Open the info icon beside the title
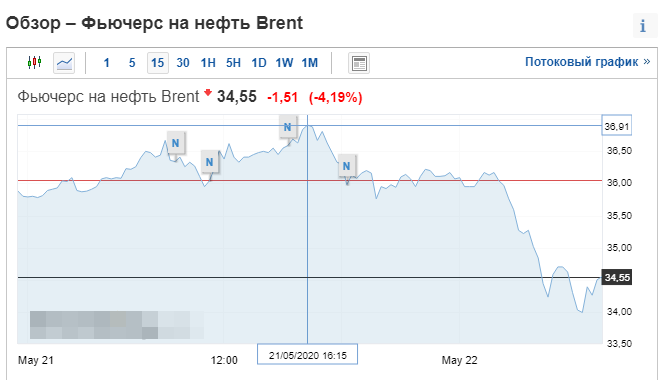The width and height of the screenshot is (663, 380). [x=643, y=26]
